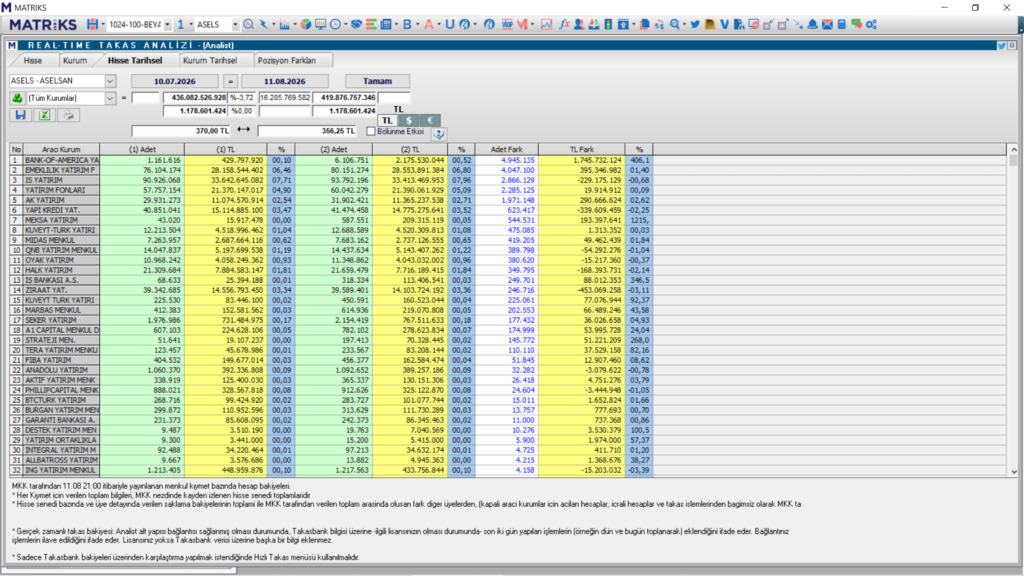The width and height of the screenshot is (1024, 576).
Task: Click the swap arrow between the prices
Action: (x=244, y=130)
